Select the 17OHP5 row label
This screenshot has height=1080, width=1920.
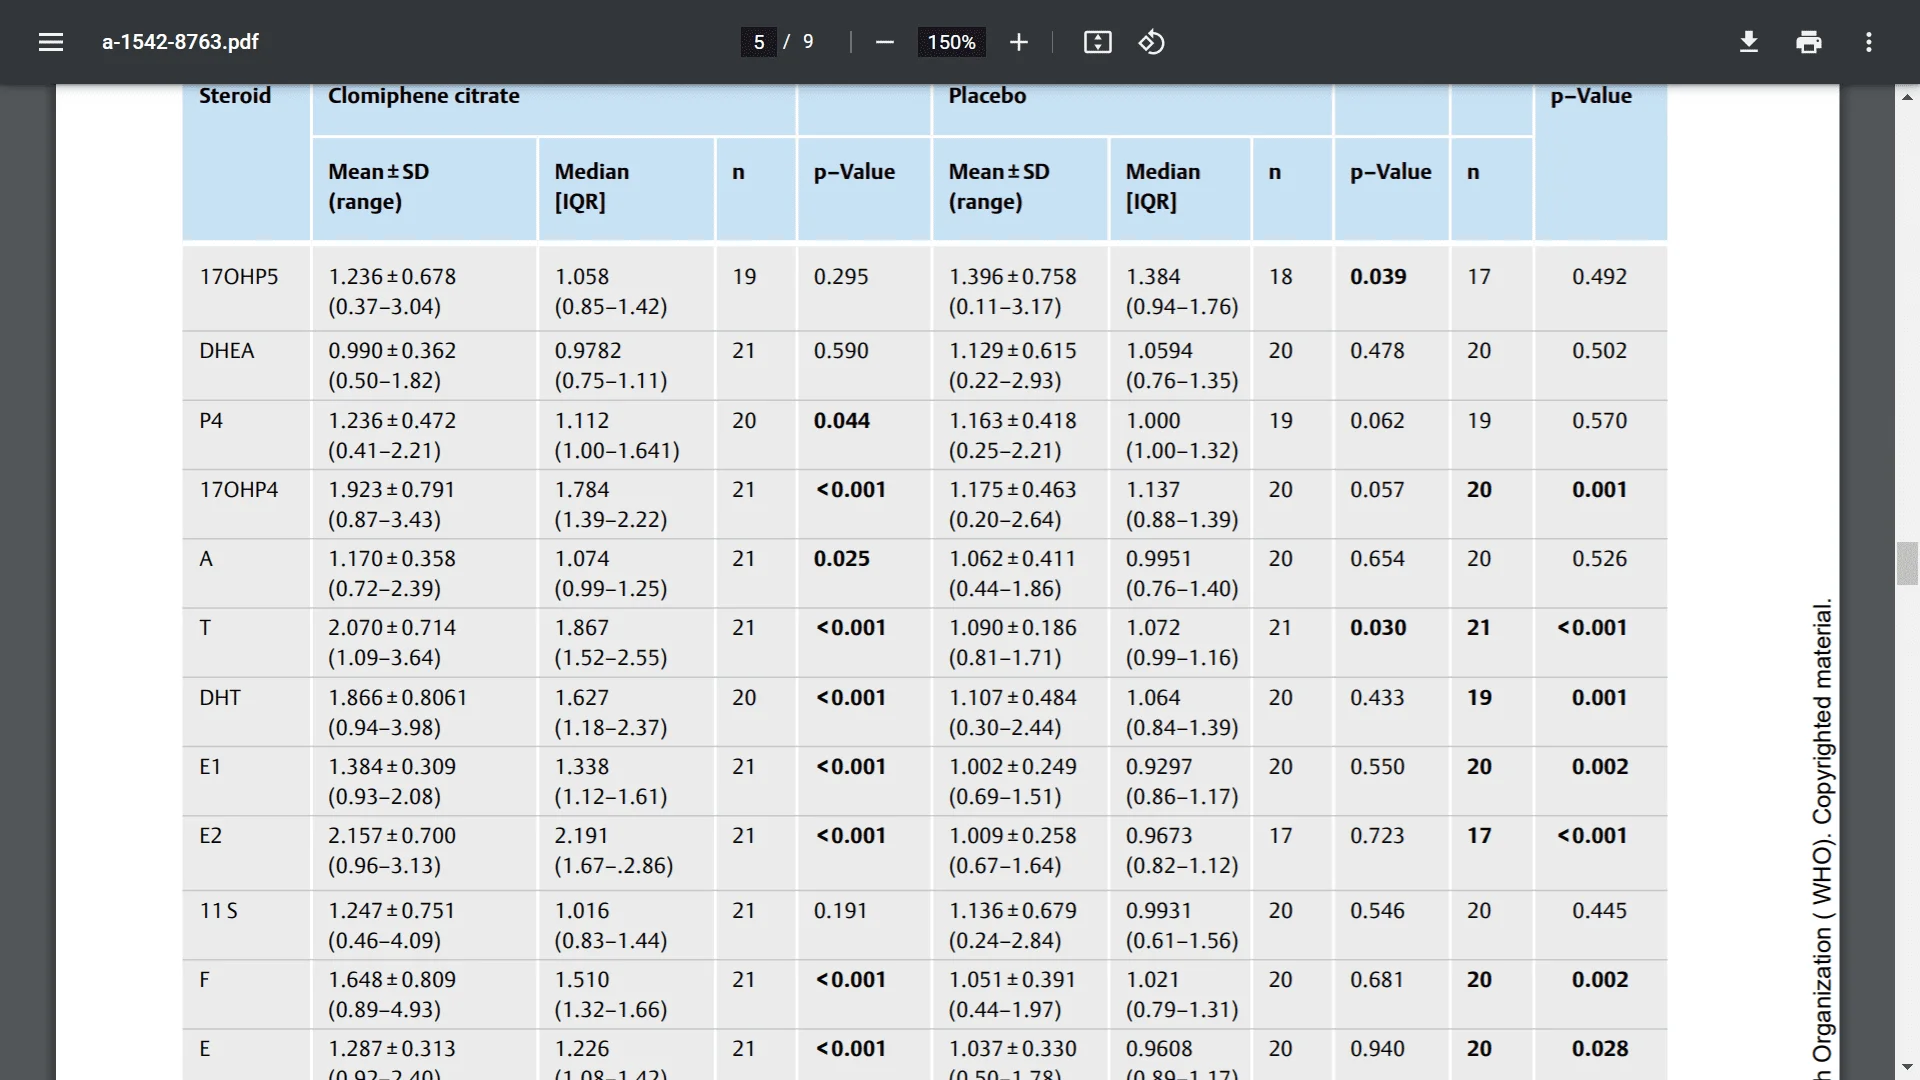pos(239,277)
